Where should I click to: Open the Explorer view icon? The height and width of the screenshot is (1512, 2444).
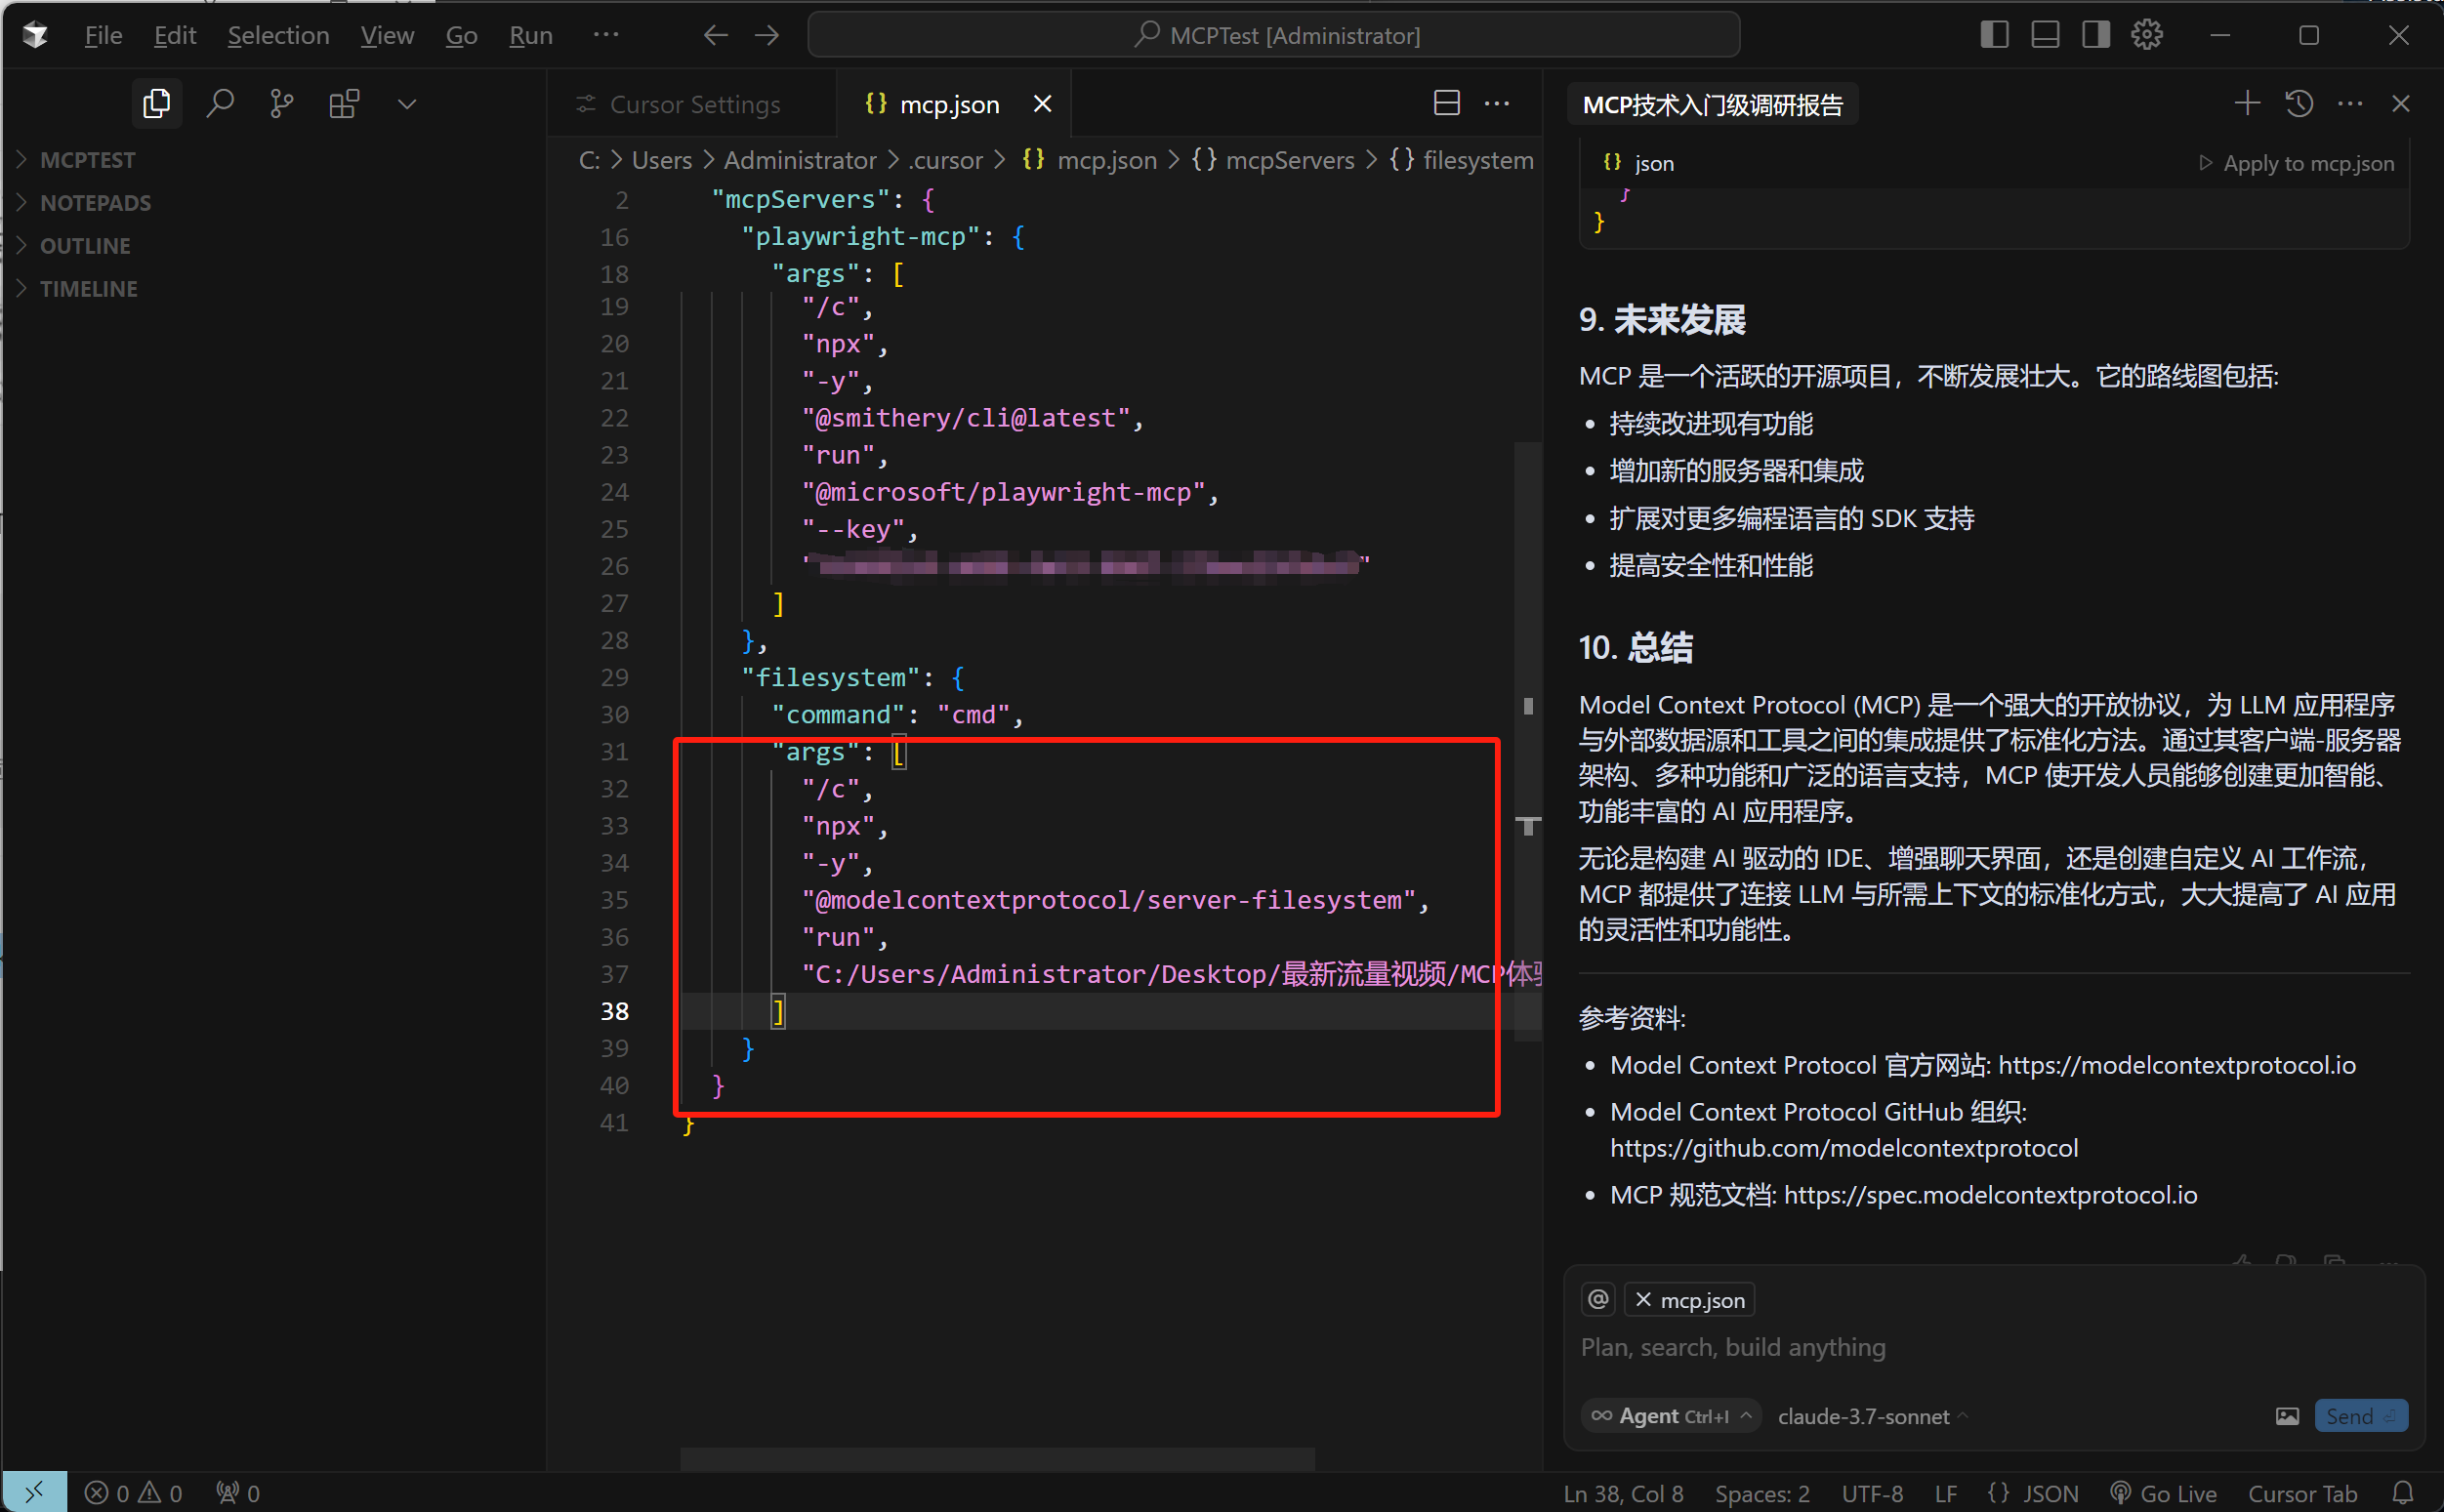157,104
